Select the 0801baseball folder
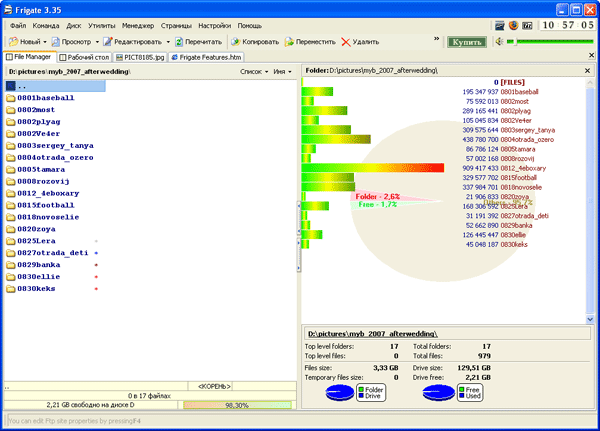Screen dimensions: 600x431 coord(40,98)
